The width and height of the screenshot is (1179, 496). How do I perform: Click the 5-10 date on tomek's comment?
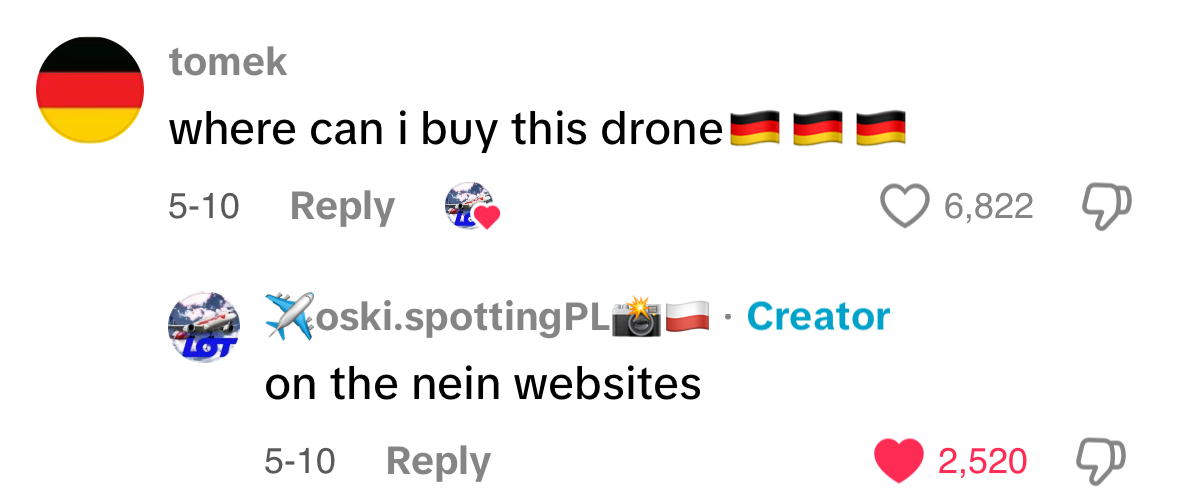204,207
